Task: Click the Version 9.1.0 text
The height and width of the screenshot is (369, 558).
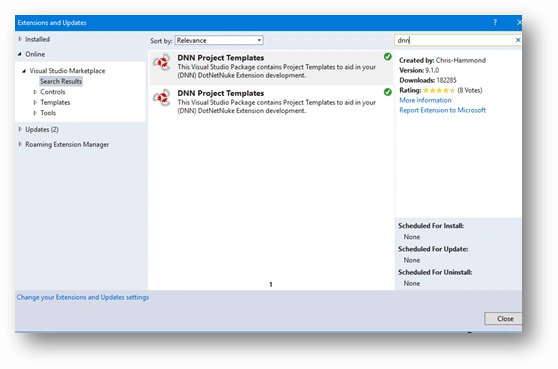Action: tap(419, 70)
